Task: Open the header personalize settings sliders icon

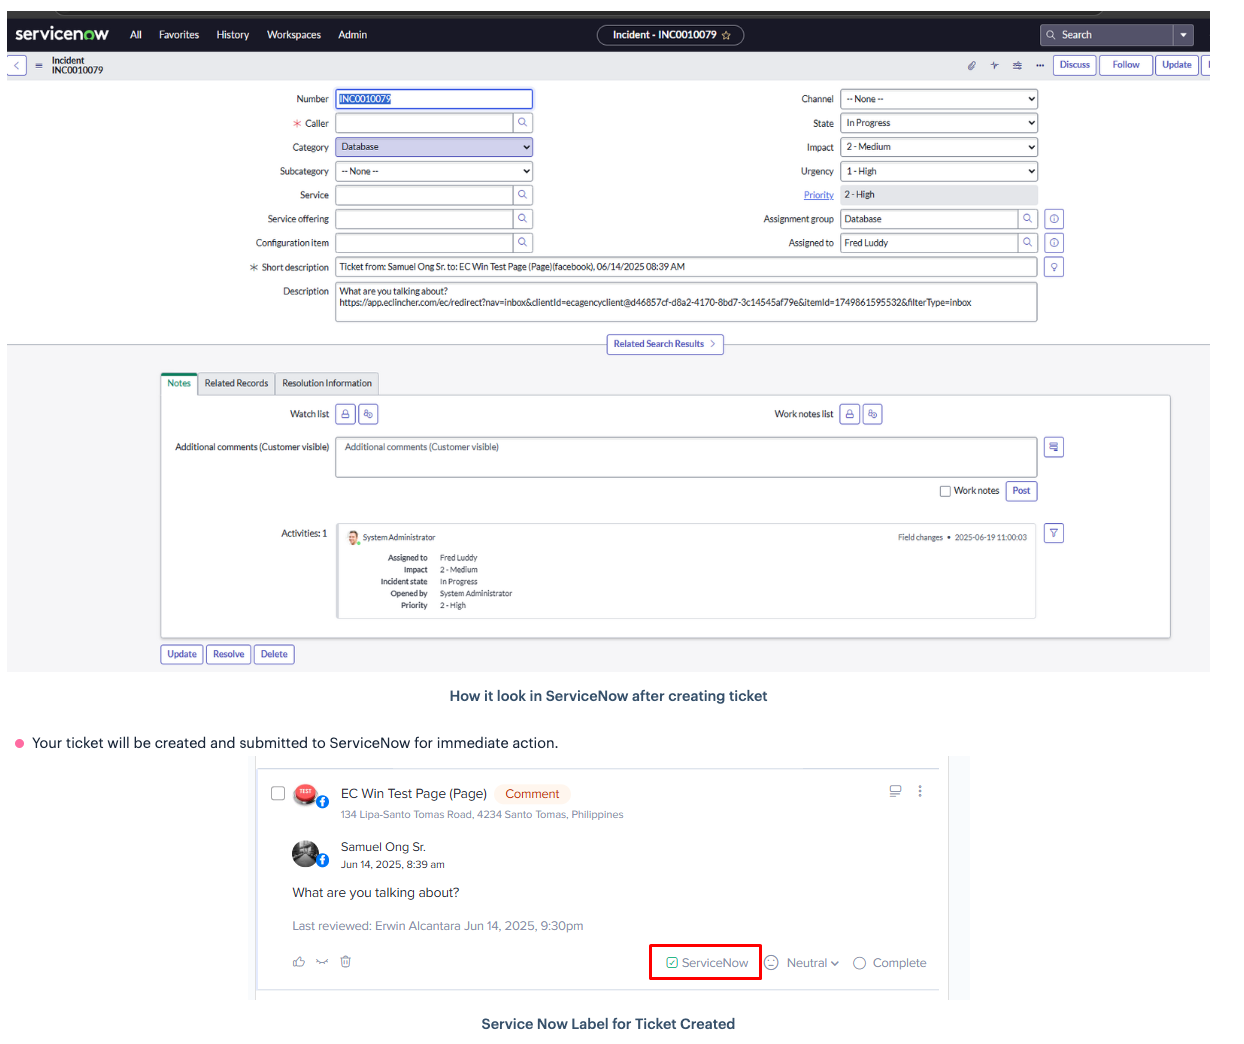Action: click(1017, 65)
